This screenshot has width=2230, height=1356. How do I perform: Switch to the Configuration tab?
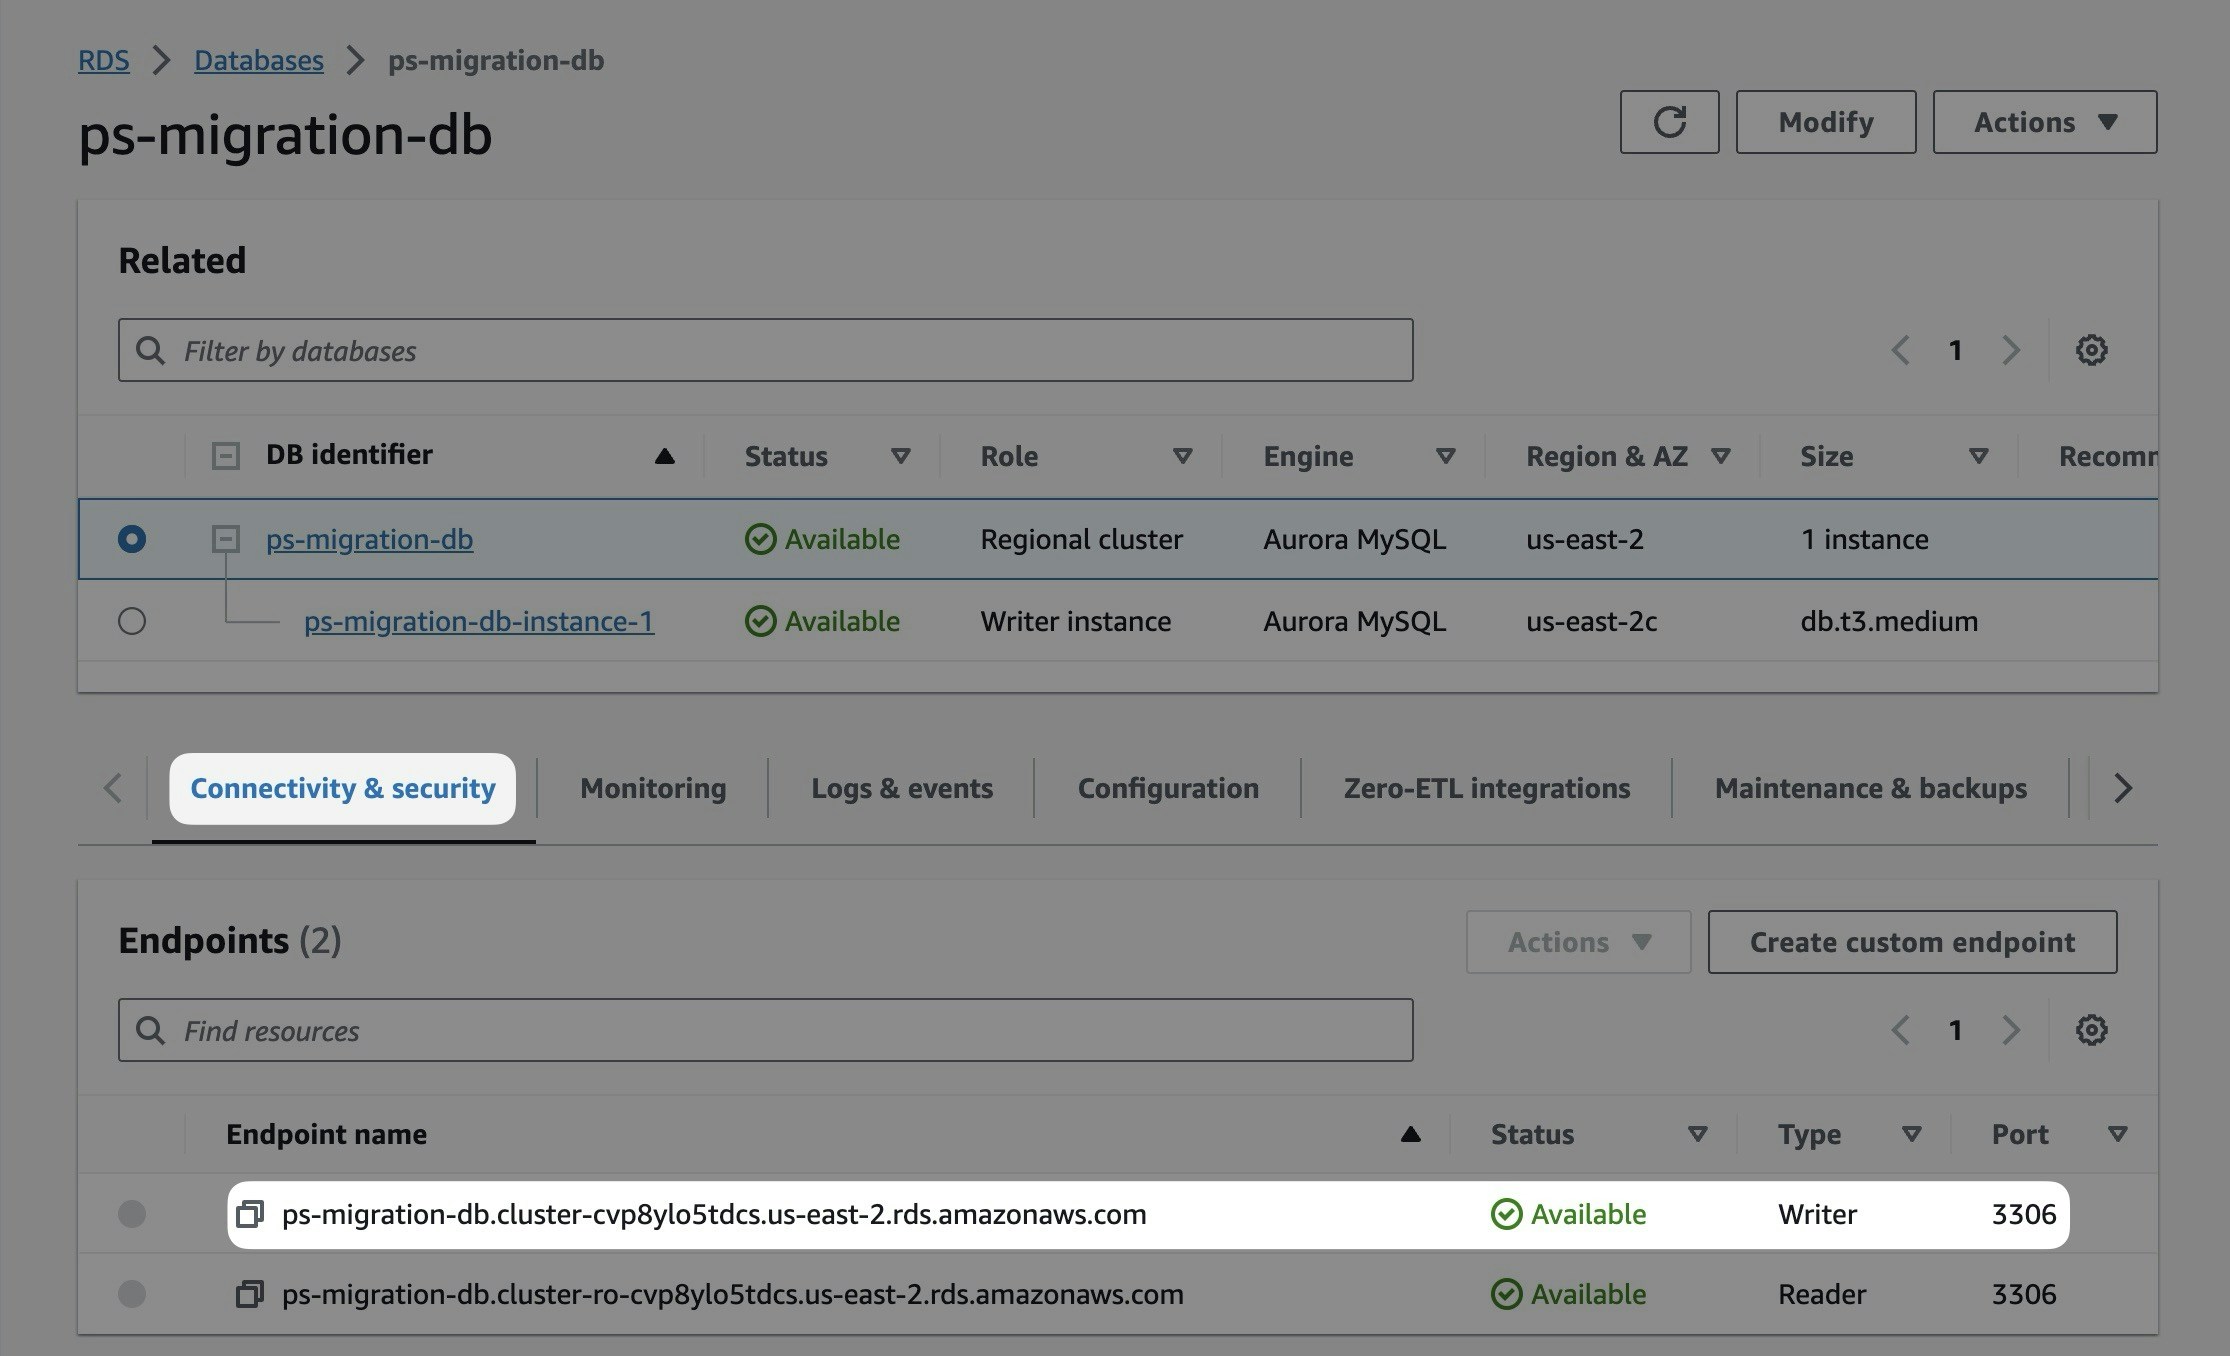pos(1168,788)
